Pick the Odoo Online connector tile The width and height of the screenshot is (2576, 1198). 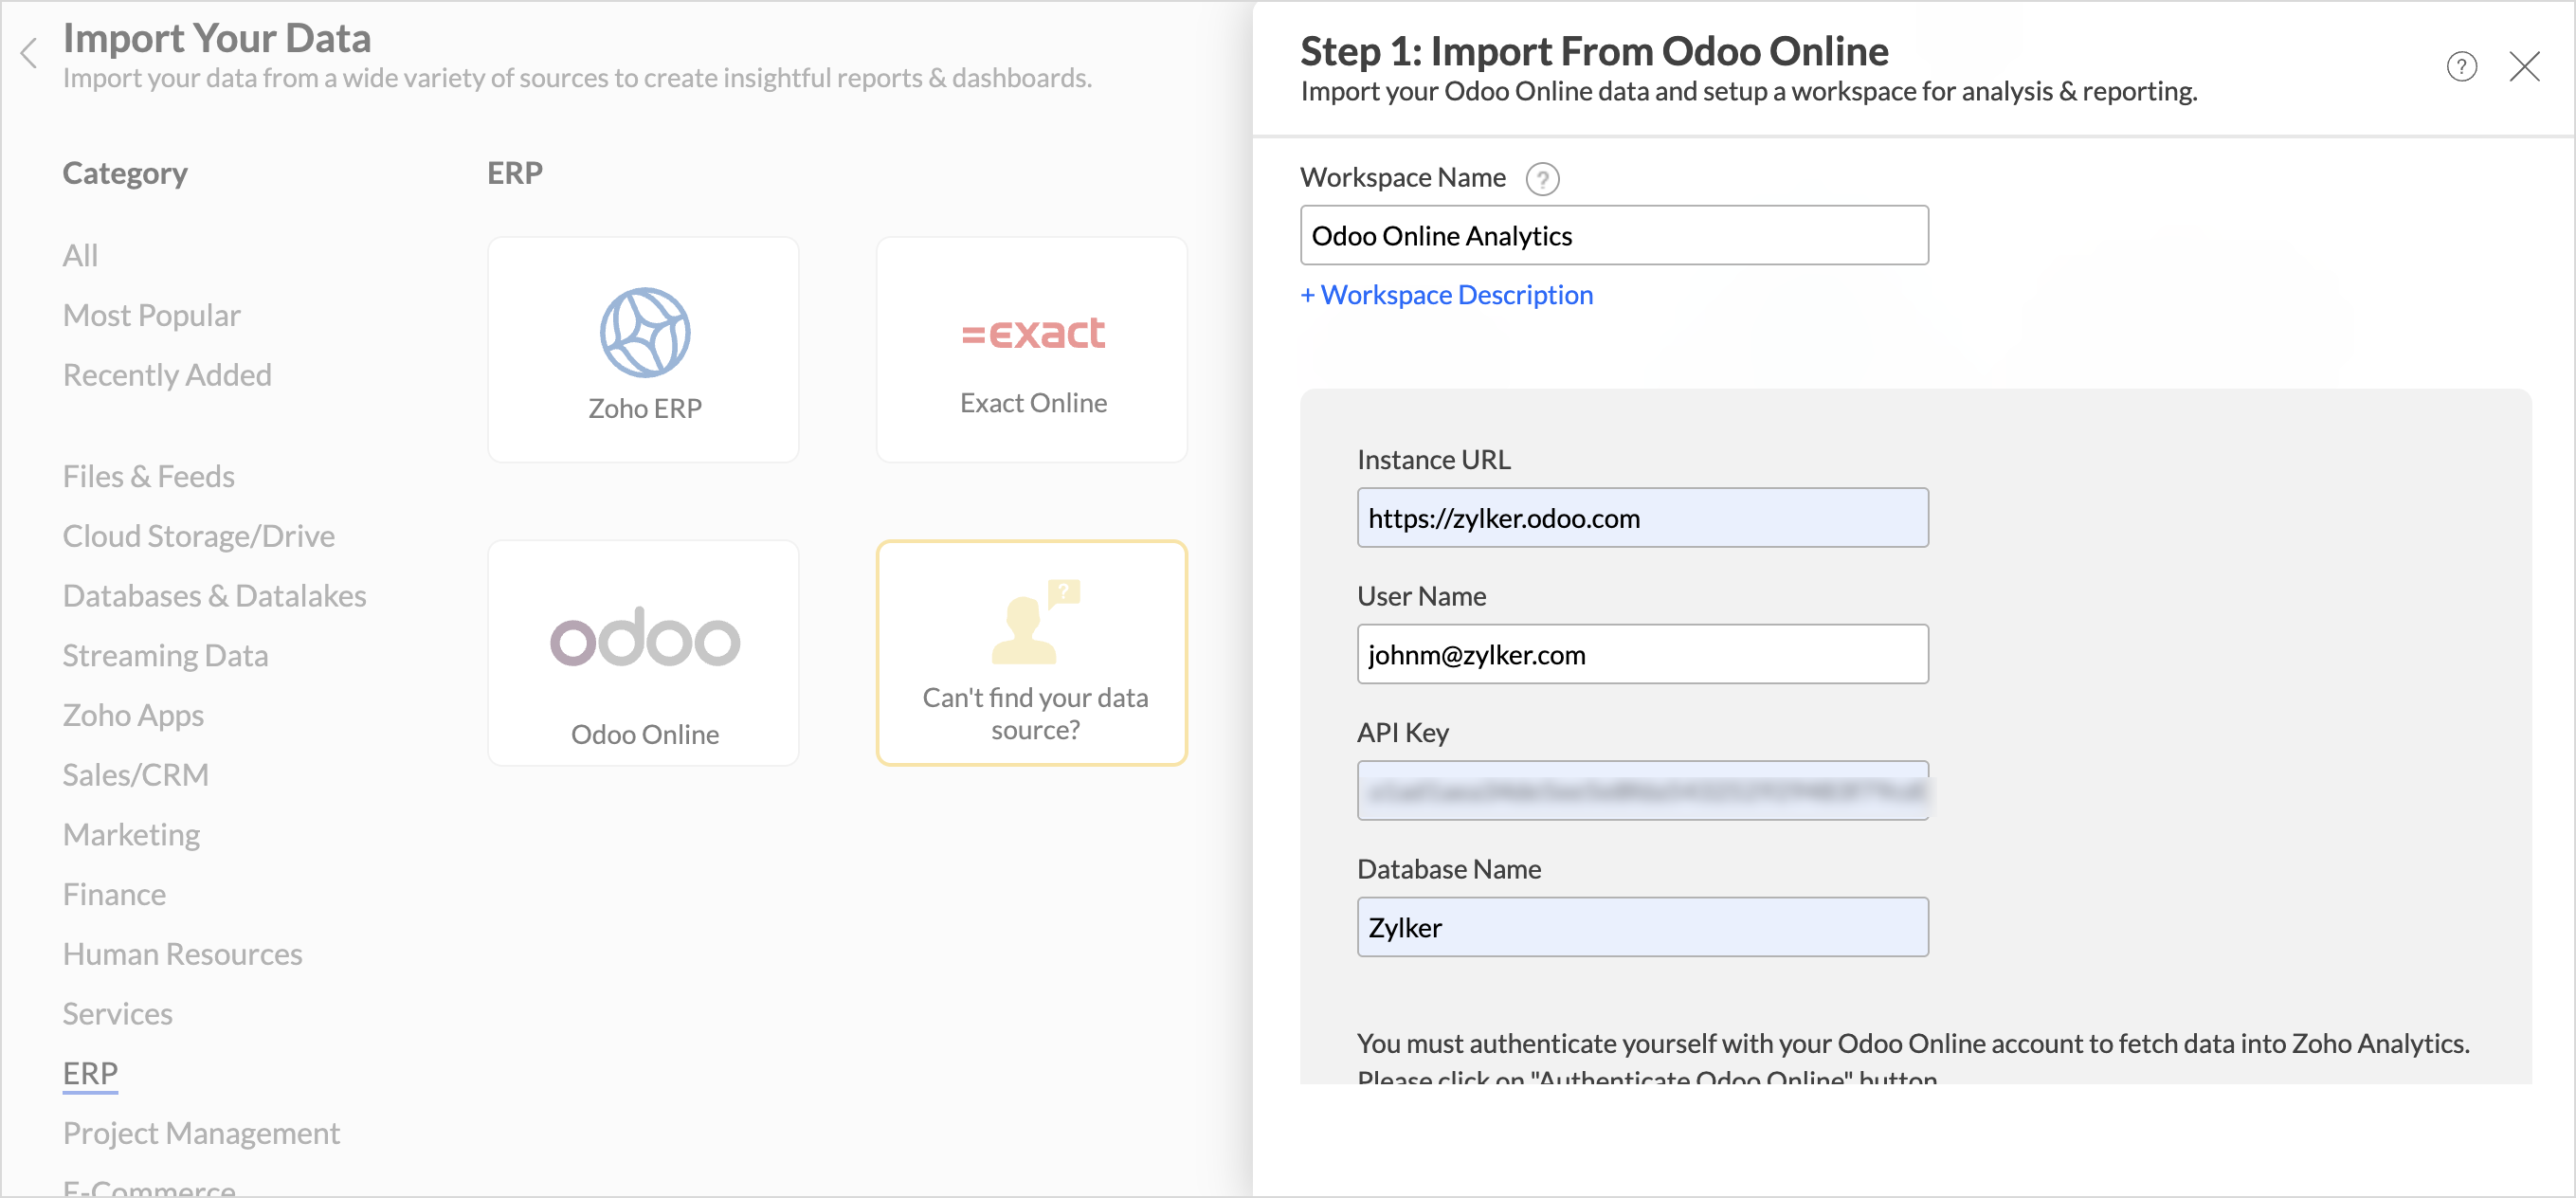(x=643, y=653)
